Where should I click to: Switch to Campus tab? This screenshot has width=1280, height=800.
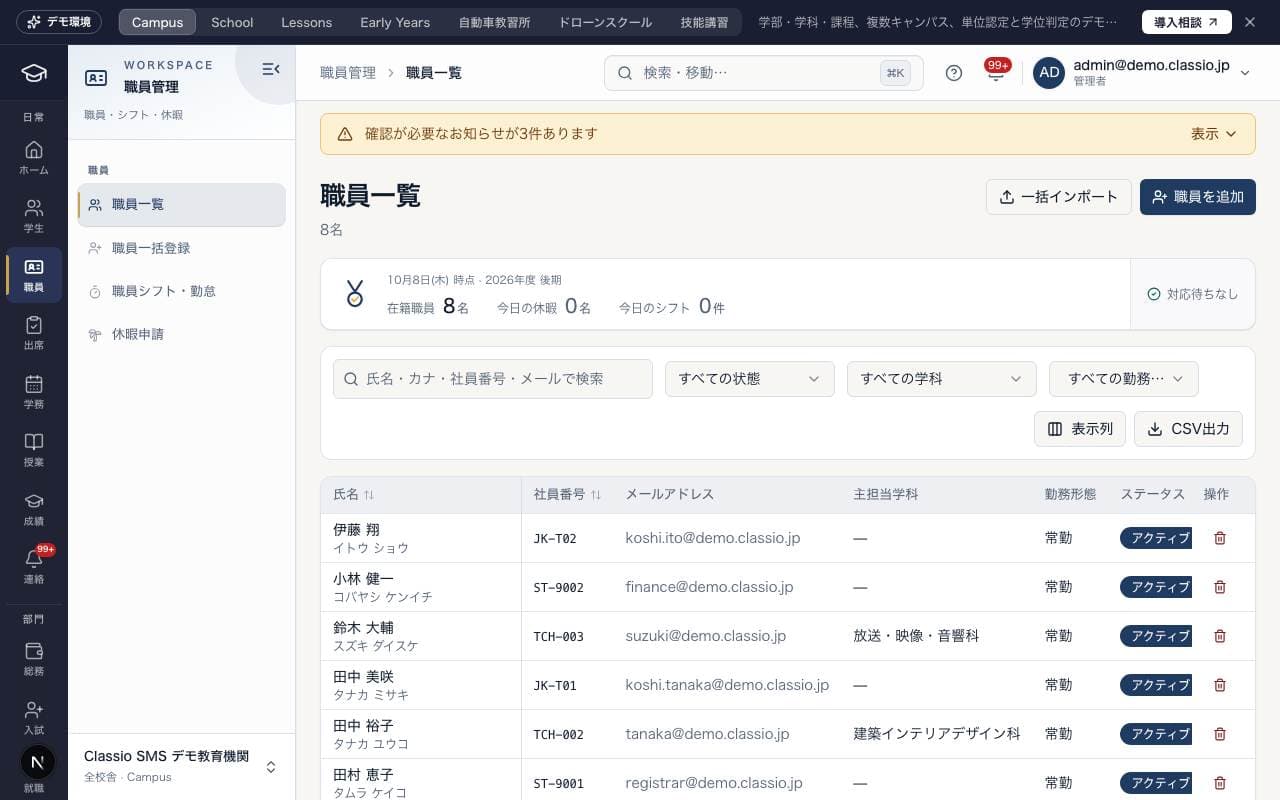coord(157,22)
